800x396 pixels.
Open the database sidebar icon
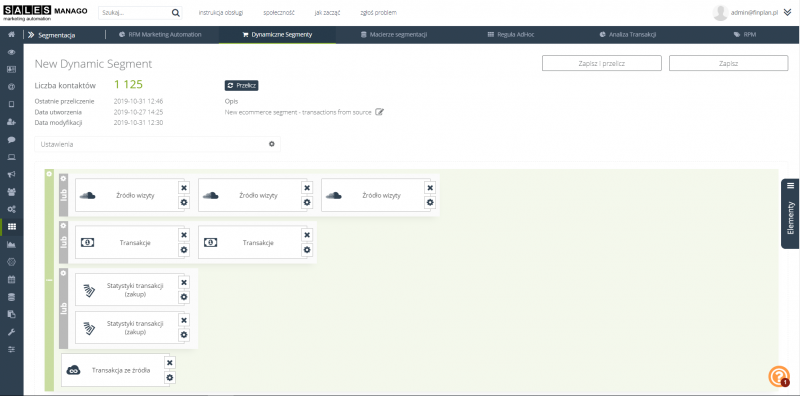click(11, 297)
